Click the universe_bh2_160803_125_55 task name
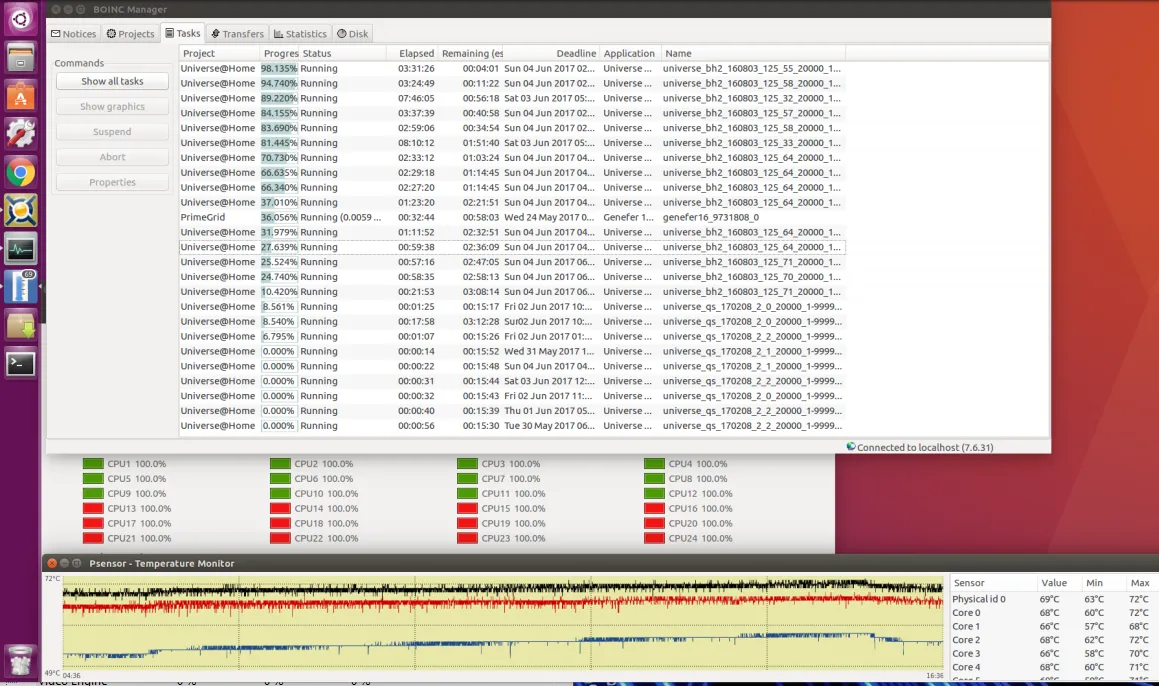Image resolution: width=1159 pixels, height=686 pixels. point(752,68)
